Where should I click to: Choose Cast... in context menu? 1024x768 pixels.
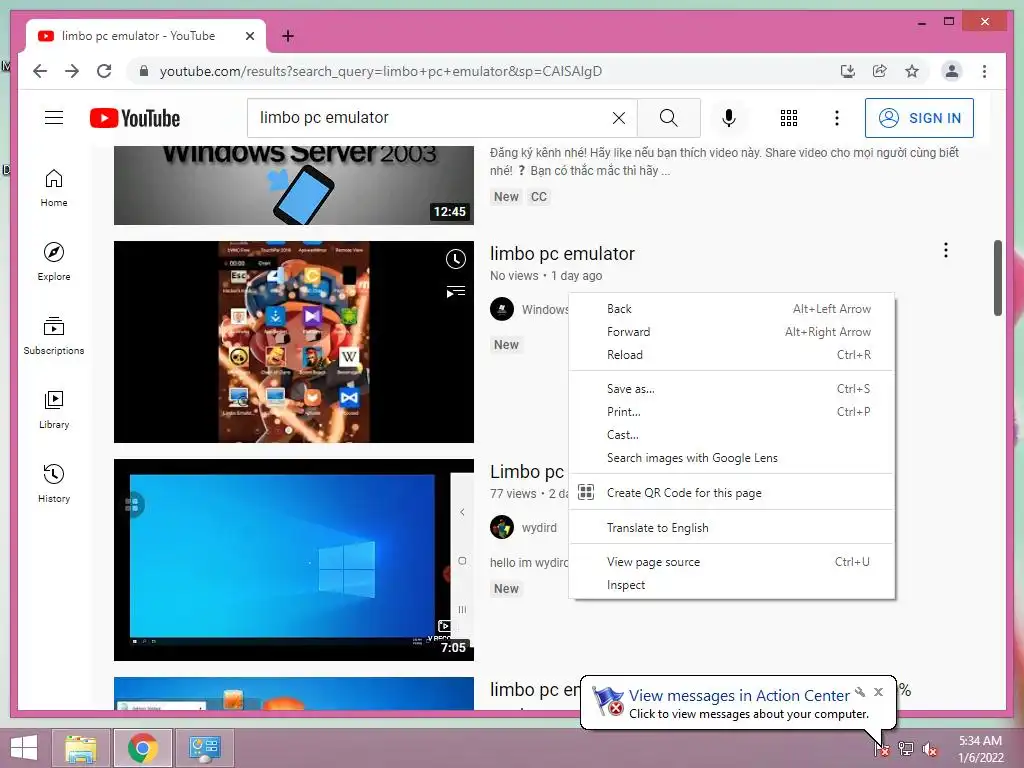pyautogui.click(x=731, y=435)
